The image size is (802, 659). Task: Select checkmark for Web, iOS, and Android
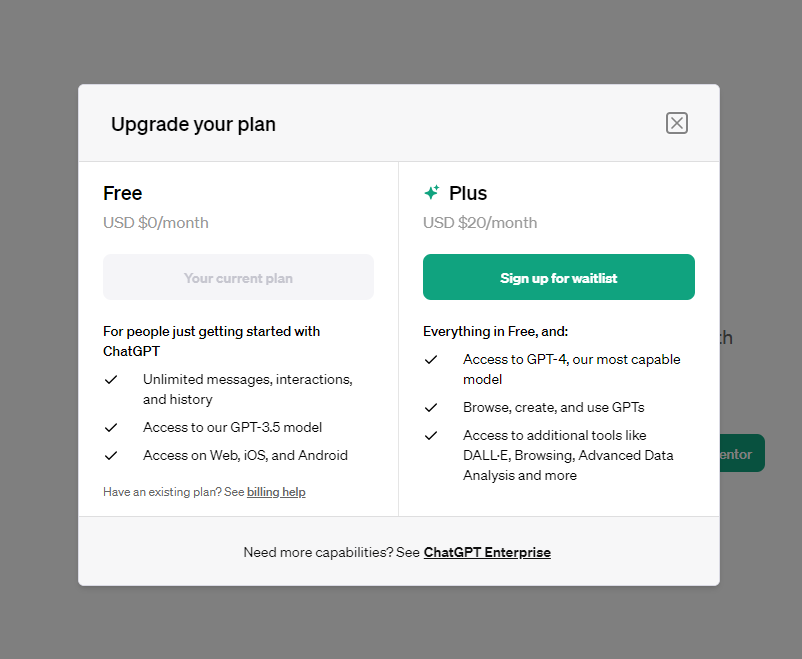pyautogui.click(x=111, y=455)
